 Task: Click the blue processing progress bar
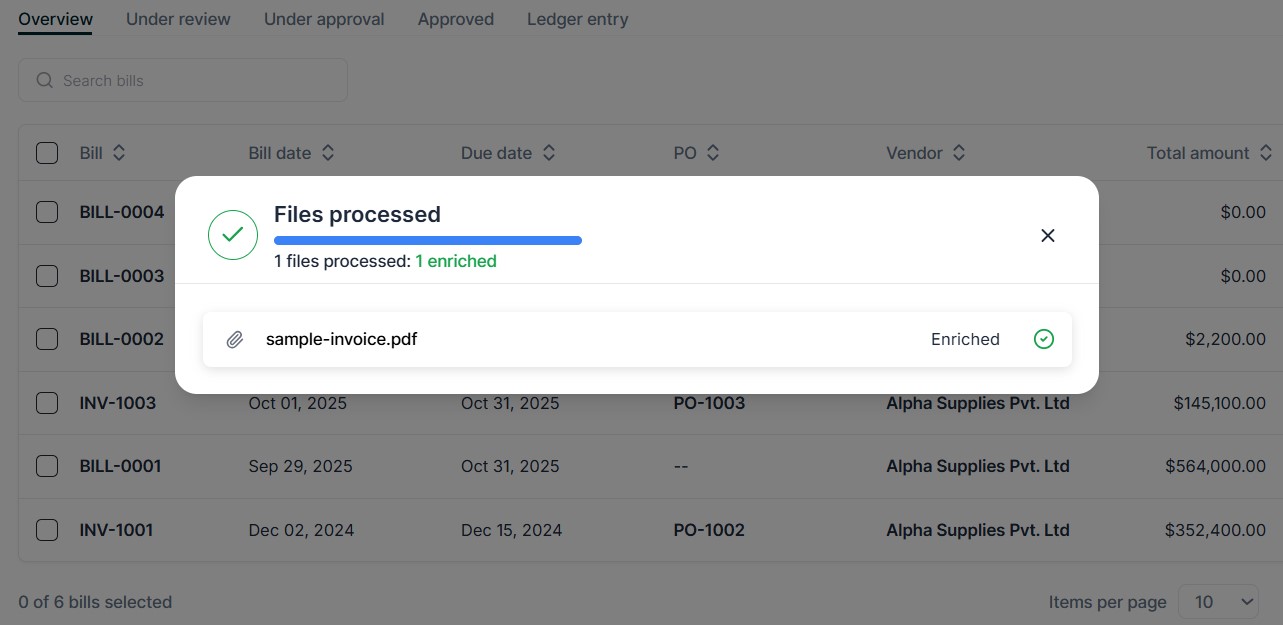pos(428,240)
